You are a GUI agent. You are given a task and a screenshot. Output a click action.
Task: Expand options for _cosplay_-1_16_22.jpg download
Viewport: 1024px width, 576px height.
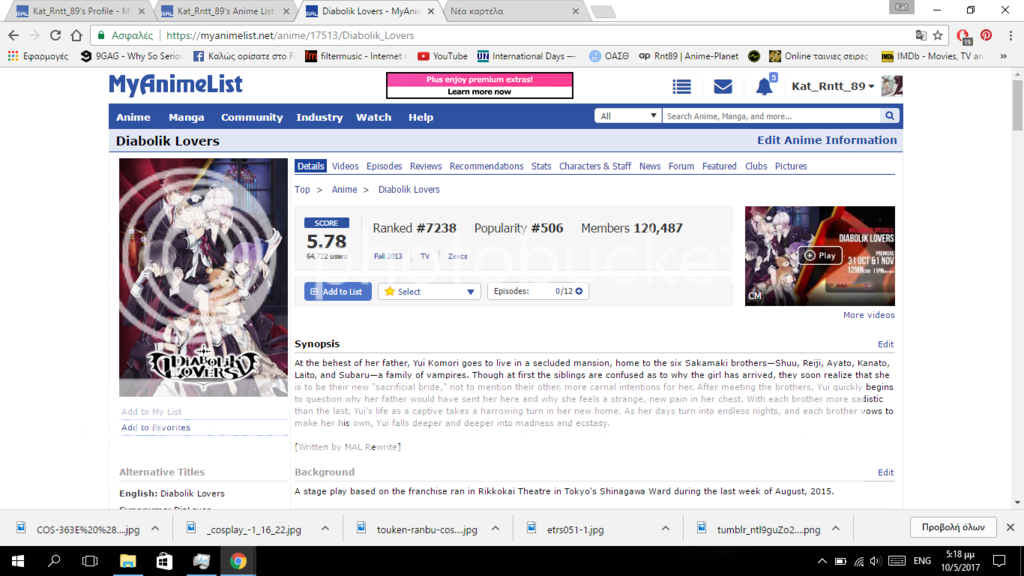point(325,529)
